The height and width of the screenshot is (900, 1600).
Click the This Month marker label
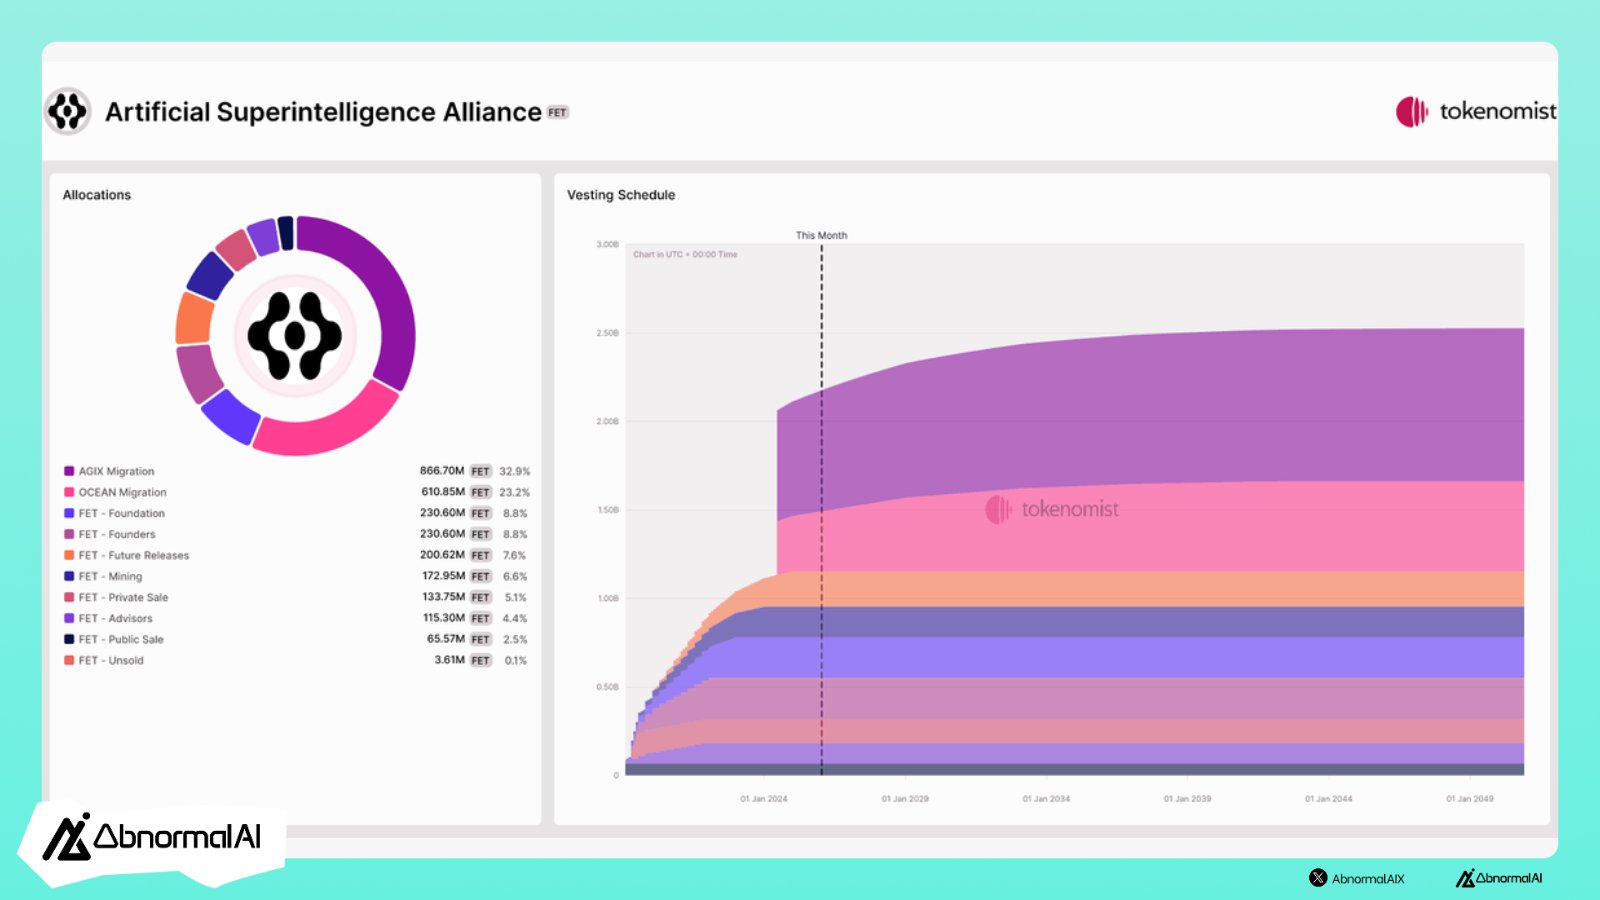point(821,236)
